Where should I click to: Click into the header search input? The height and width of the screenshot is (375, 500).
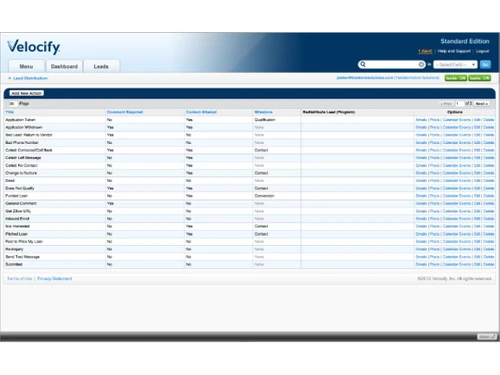coord(392,64)
